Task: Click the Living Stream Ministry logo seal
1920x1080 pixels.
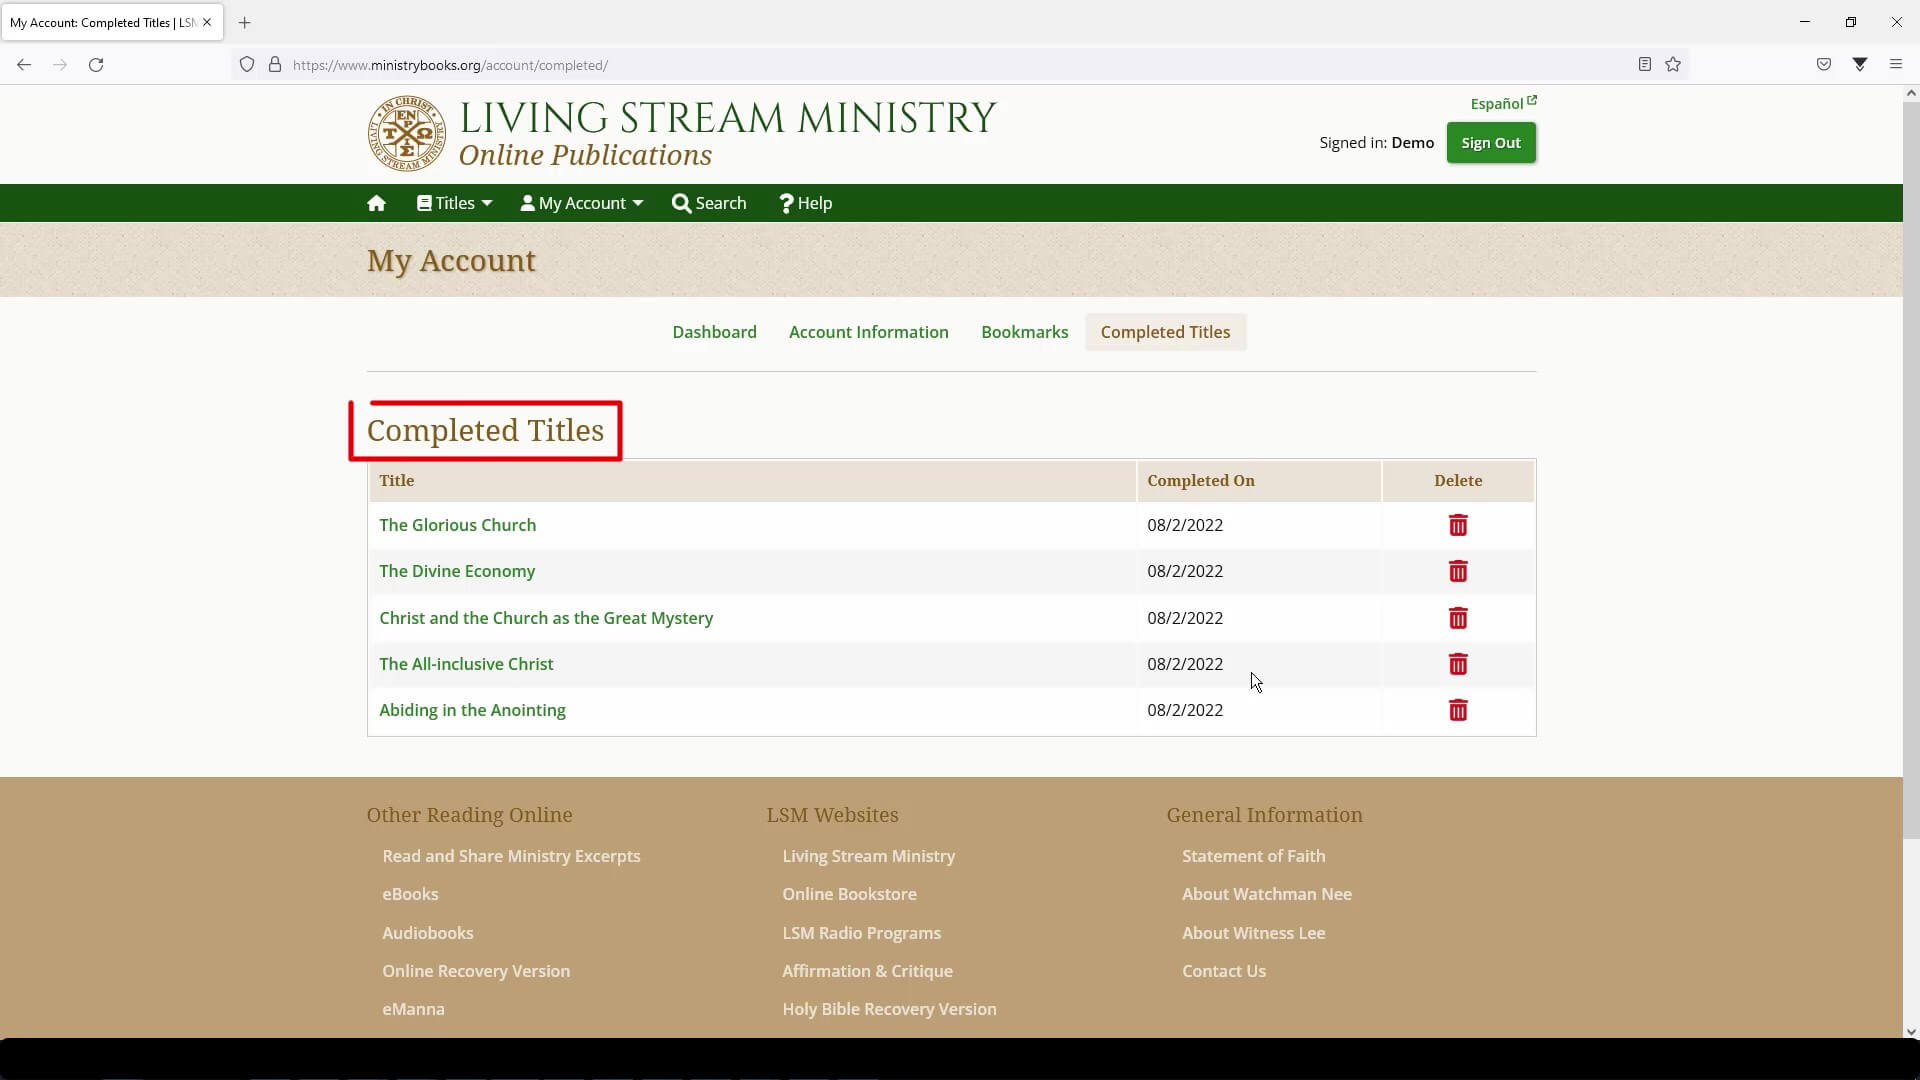Action: click(406, 133)
